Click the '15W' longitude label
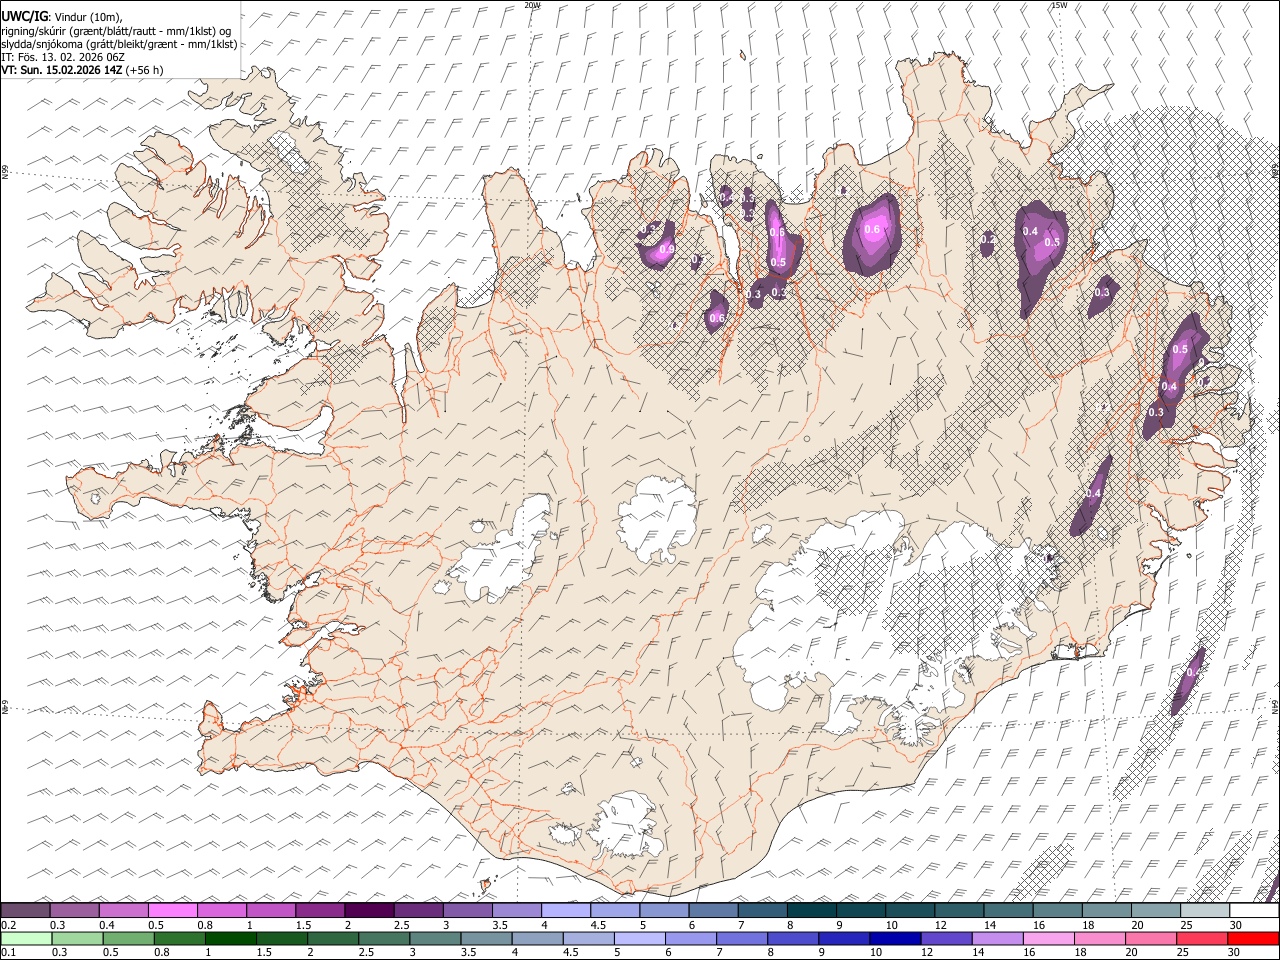 coord(1059,5)
